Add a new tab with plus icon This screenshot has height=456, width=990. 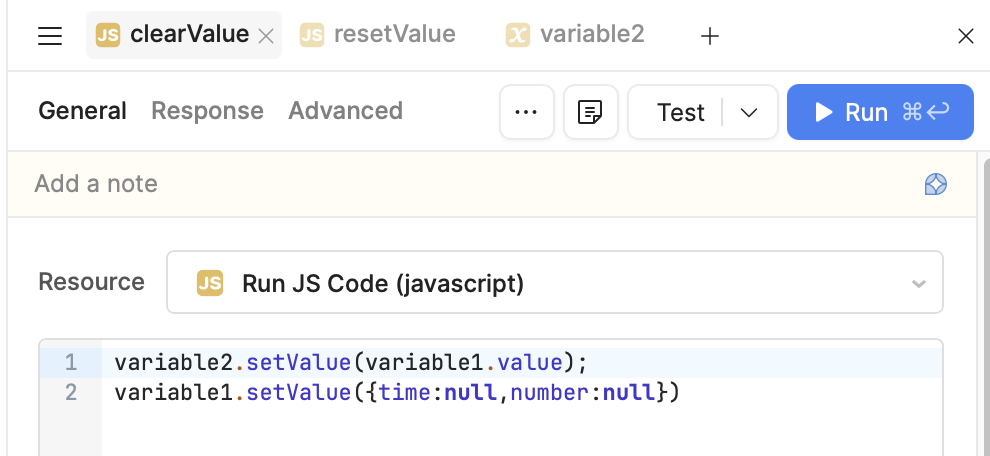pos(709,36)
